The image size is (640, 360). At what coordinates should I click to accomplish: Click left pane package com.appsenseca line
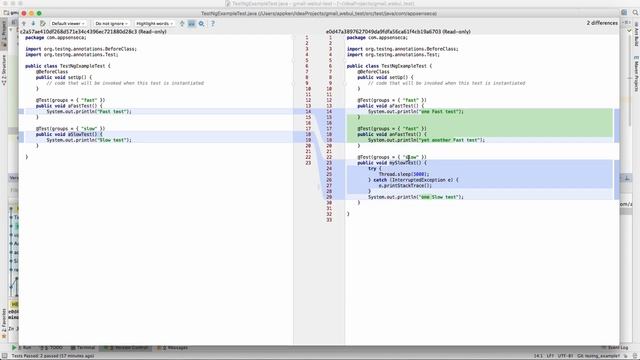click(56, 38)
